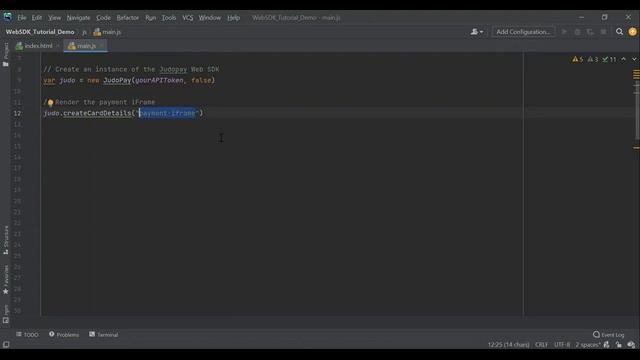Click the intention lightbulb on line 11
The image size is (640, 360).
click(x=50, y=102)
